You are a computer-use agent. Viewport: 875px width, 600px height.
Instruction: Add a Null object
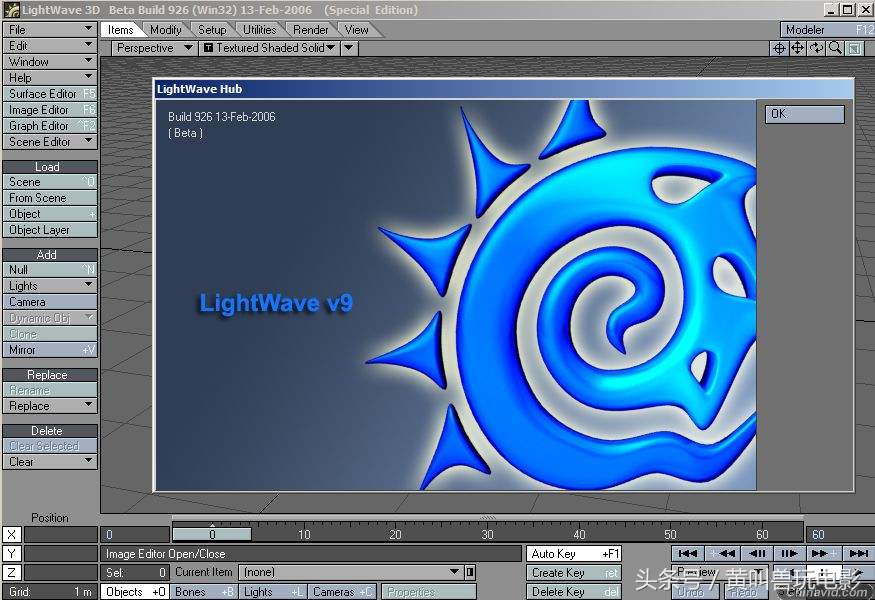coord(50,270)
